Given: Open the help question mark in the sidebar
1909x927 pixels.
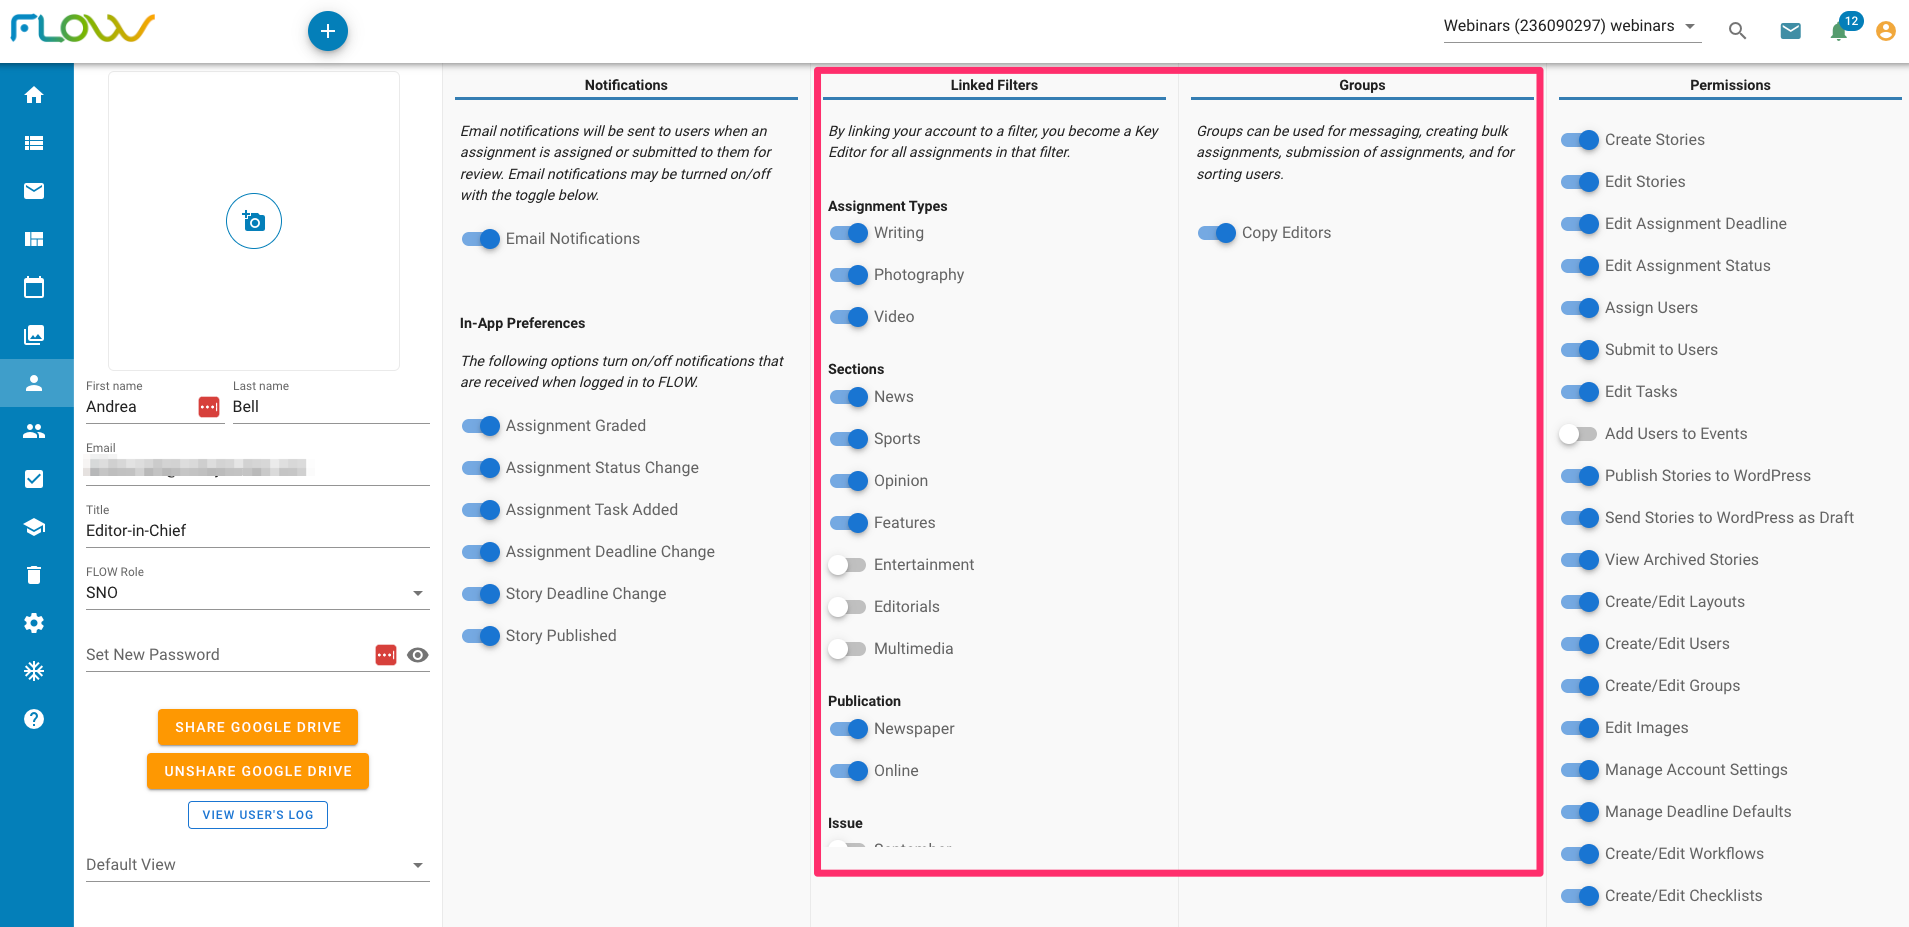Looking at the screenshot, I should pos(34,719).
